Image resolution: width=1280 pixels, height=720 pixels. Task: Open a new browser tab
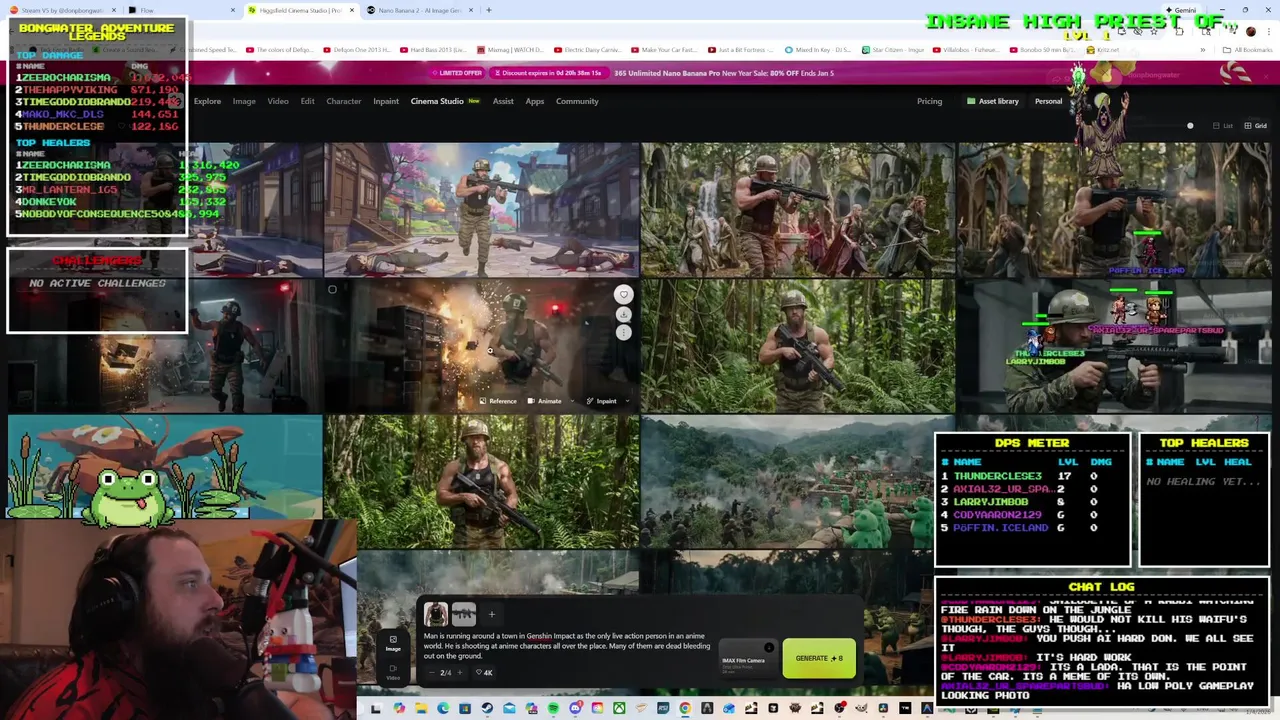point(489,10)
